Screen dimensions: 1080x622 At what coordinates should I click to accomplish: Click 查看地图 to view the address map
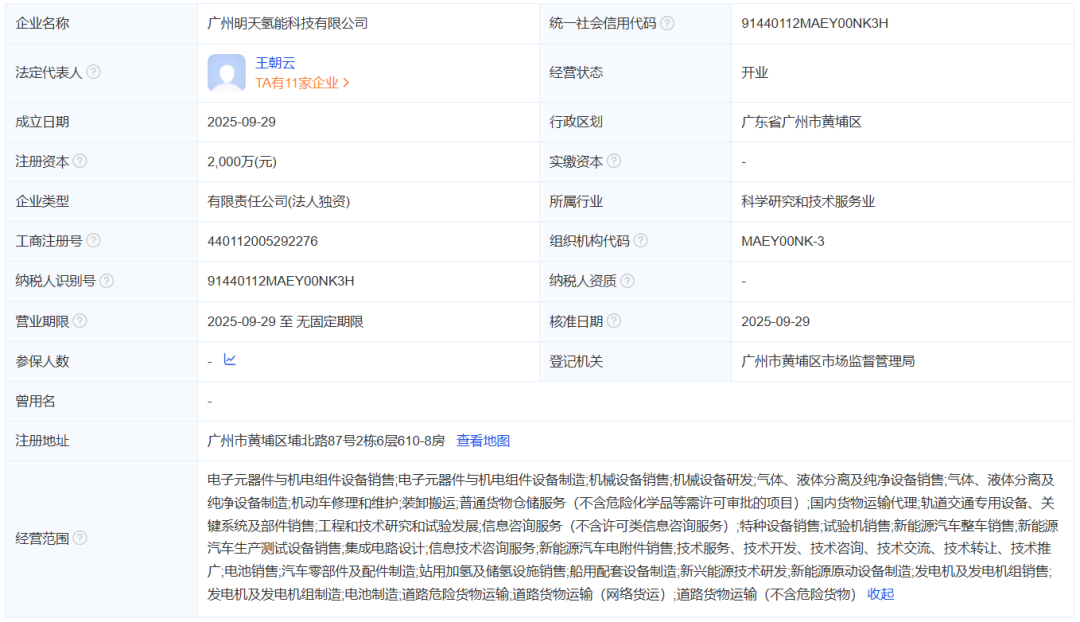483,441
